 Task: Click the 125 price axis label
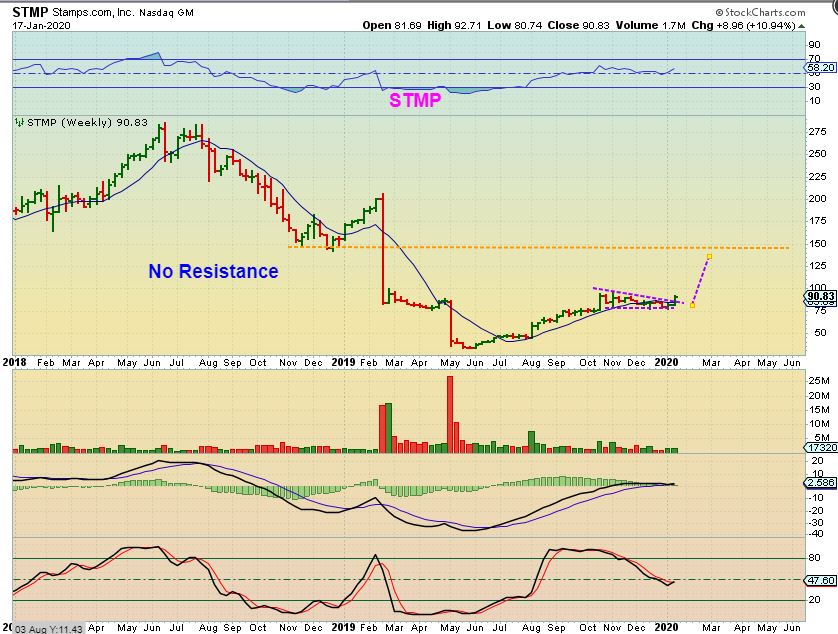(x=817, y=266)
